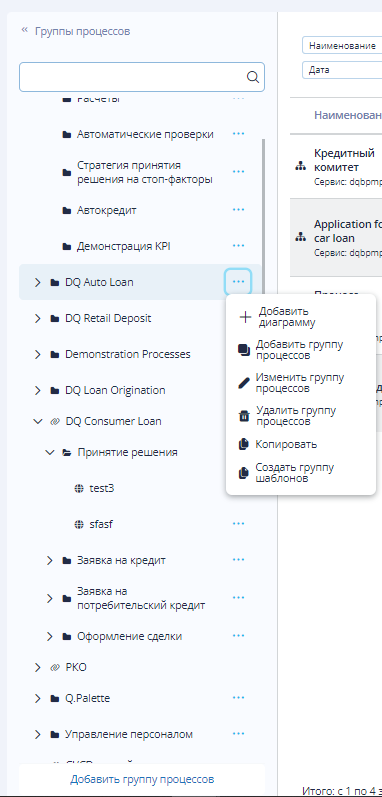This screenshot has height=797, width=382.
Task: Collapse the DQ Consumer Loan group
Action: pyautogui.click(x=38, y=421)
